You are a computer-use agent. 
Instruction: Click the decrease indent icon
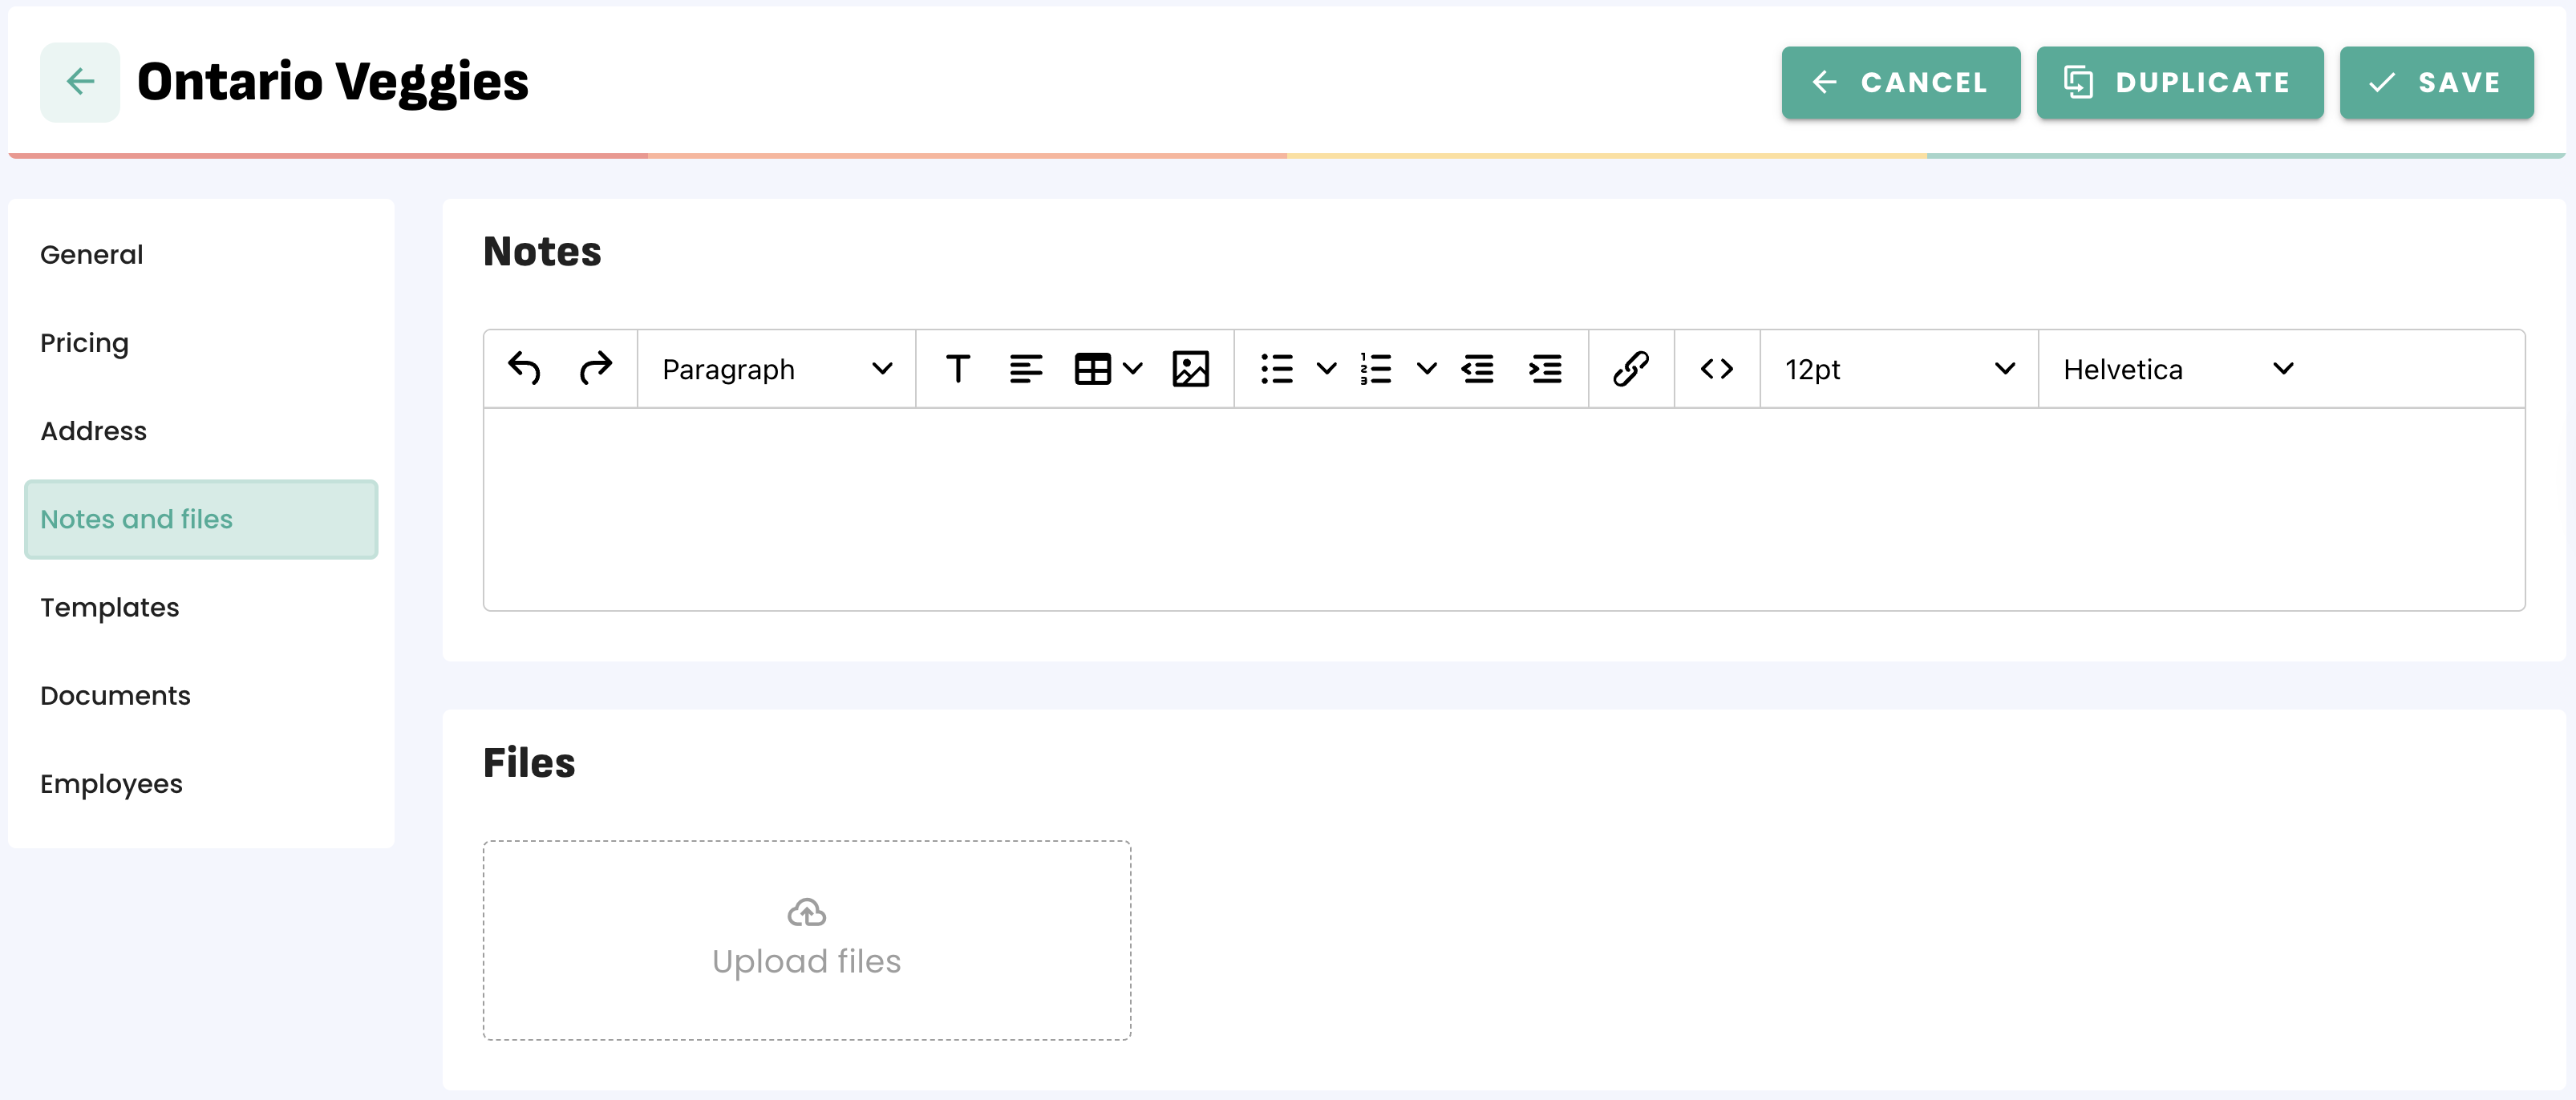point(1477,369)
